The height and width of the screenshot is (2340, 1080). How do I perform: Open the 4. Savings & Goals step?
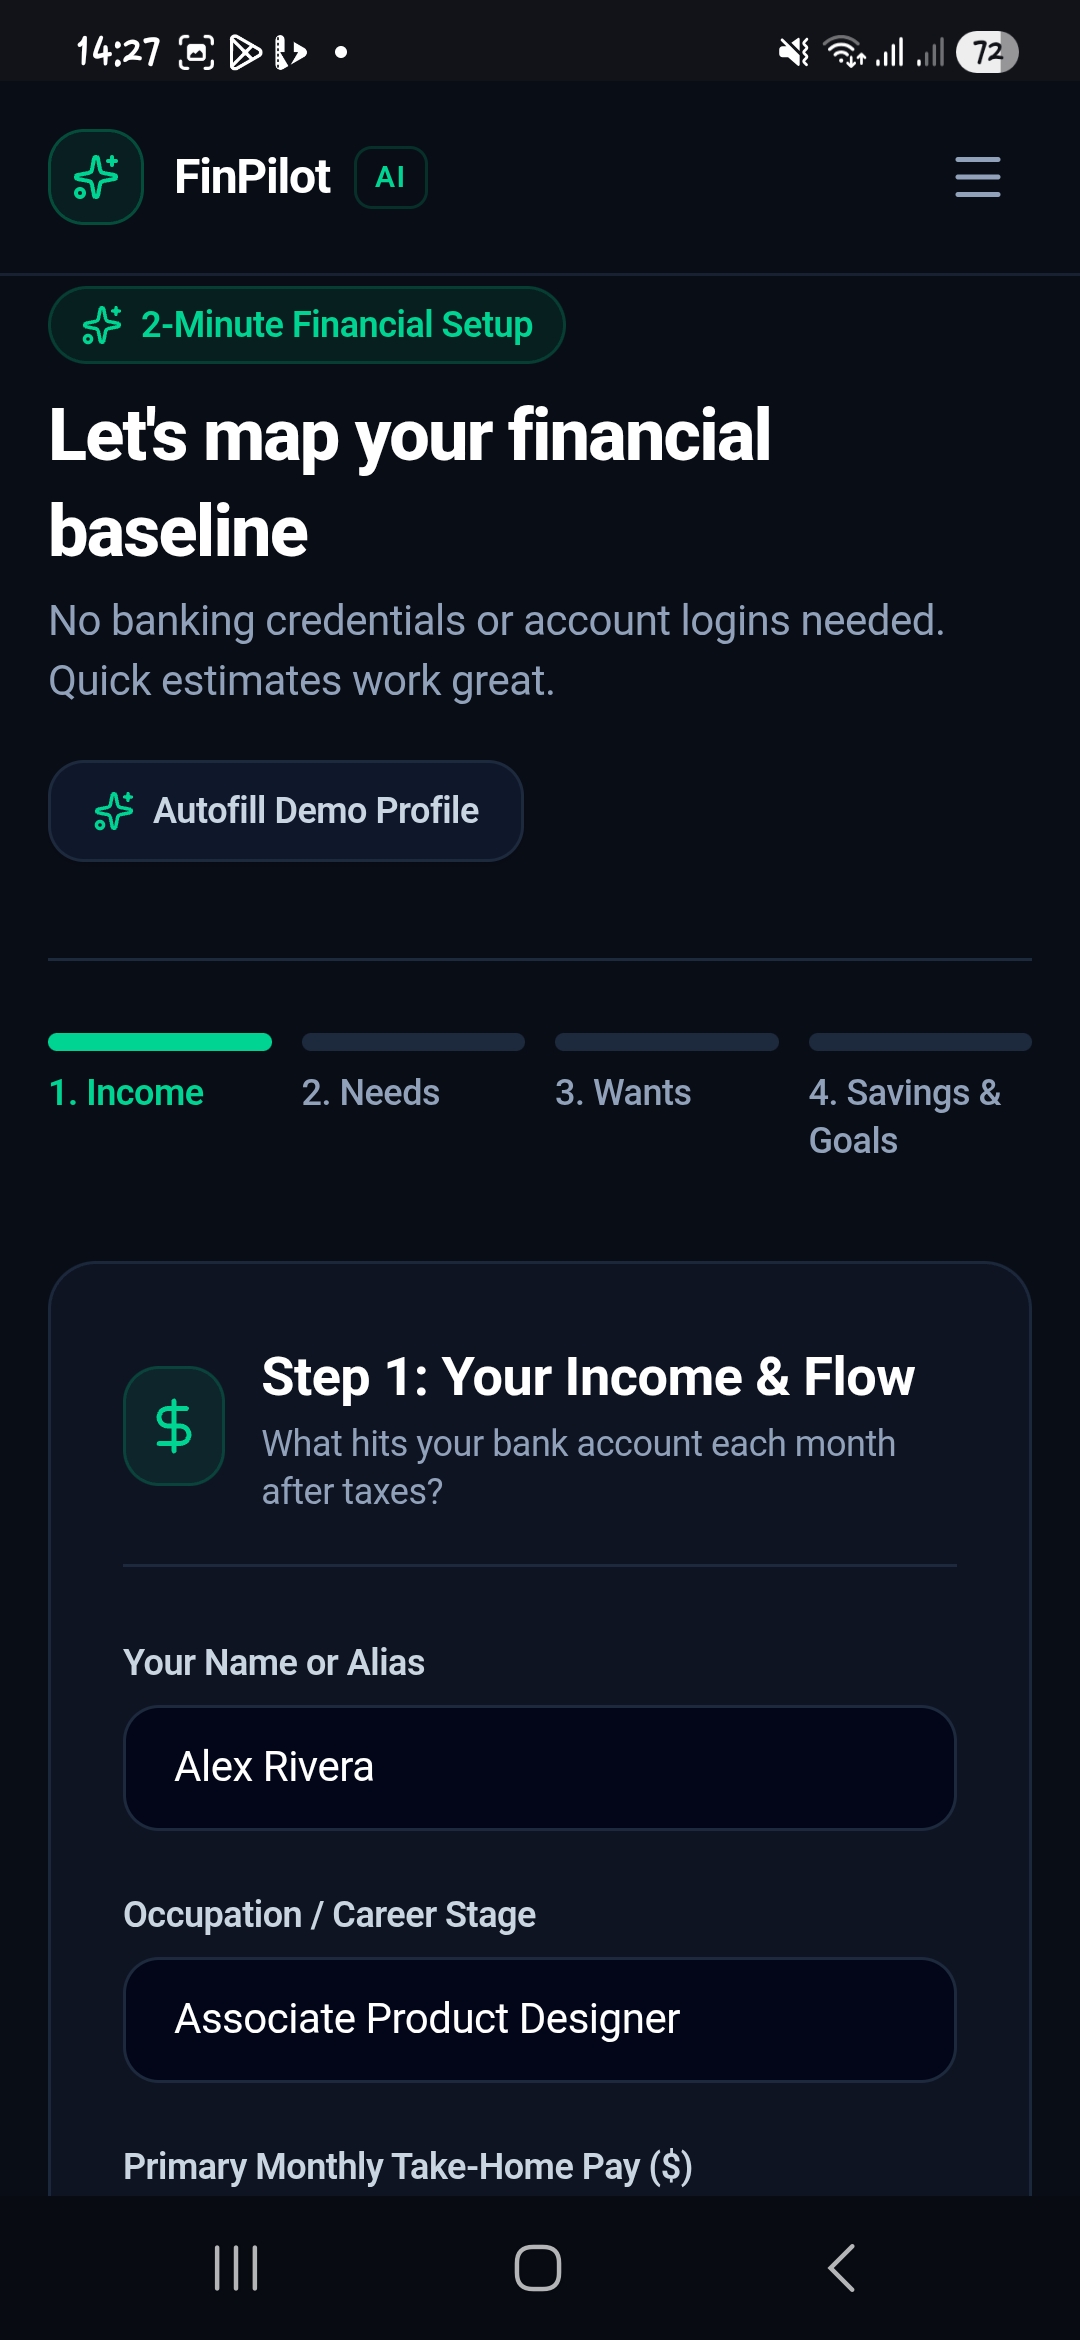[905, 1117]
